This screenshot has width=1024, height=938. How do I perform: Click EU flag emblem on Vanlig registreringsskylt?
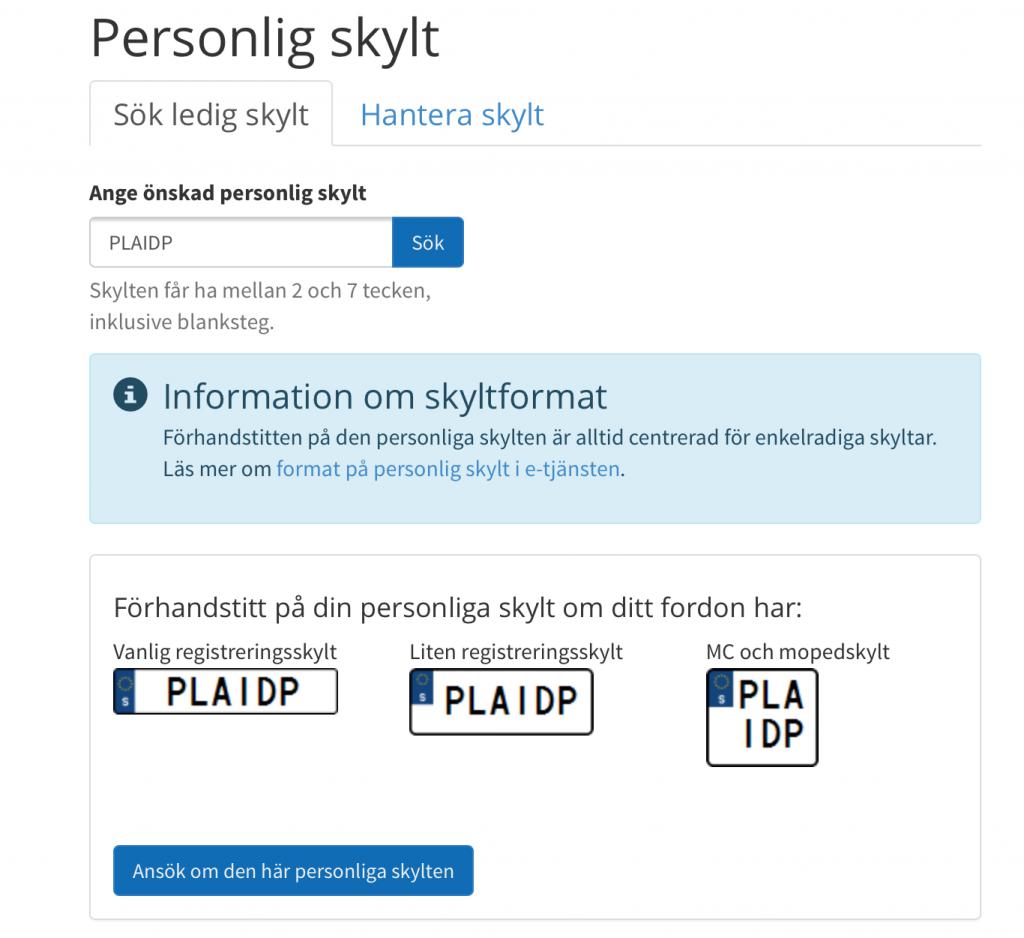pyautogui.click(x=125, y=691)
